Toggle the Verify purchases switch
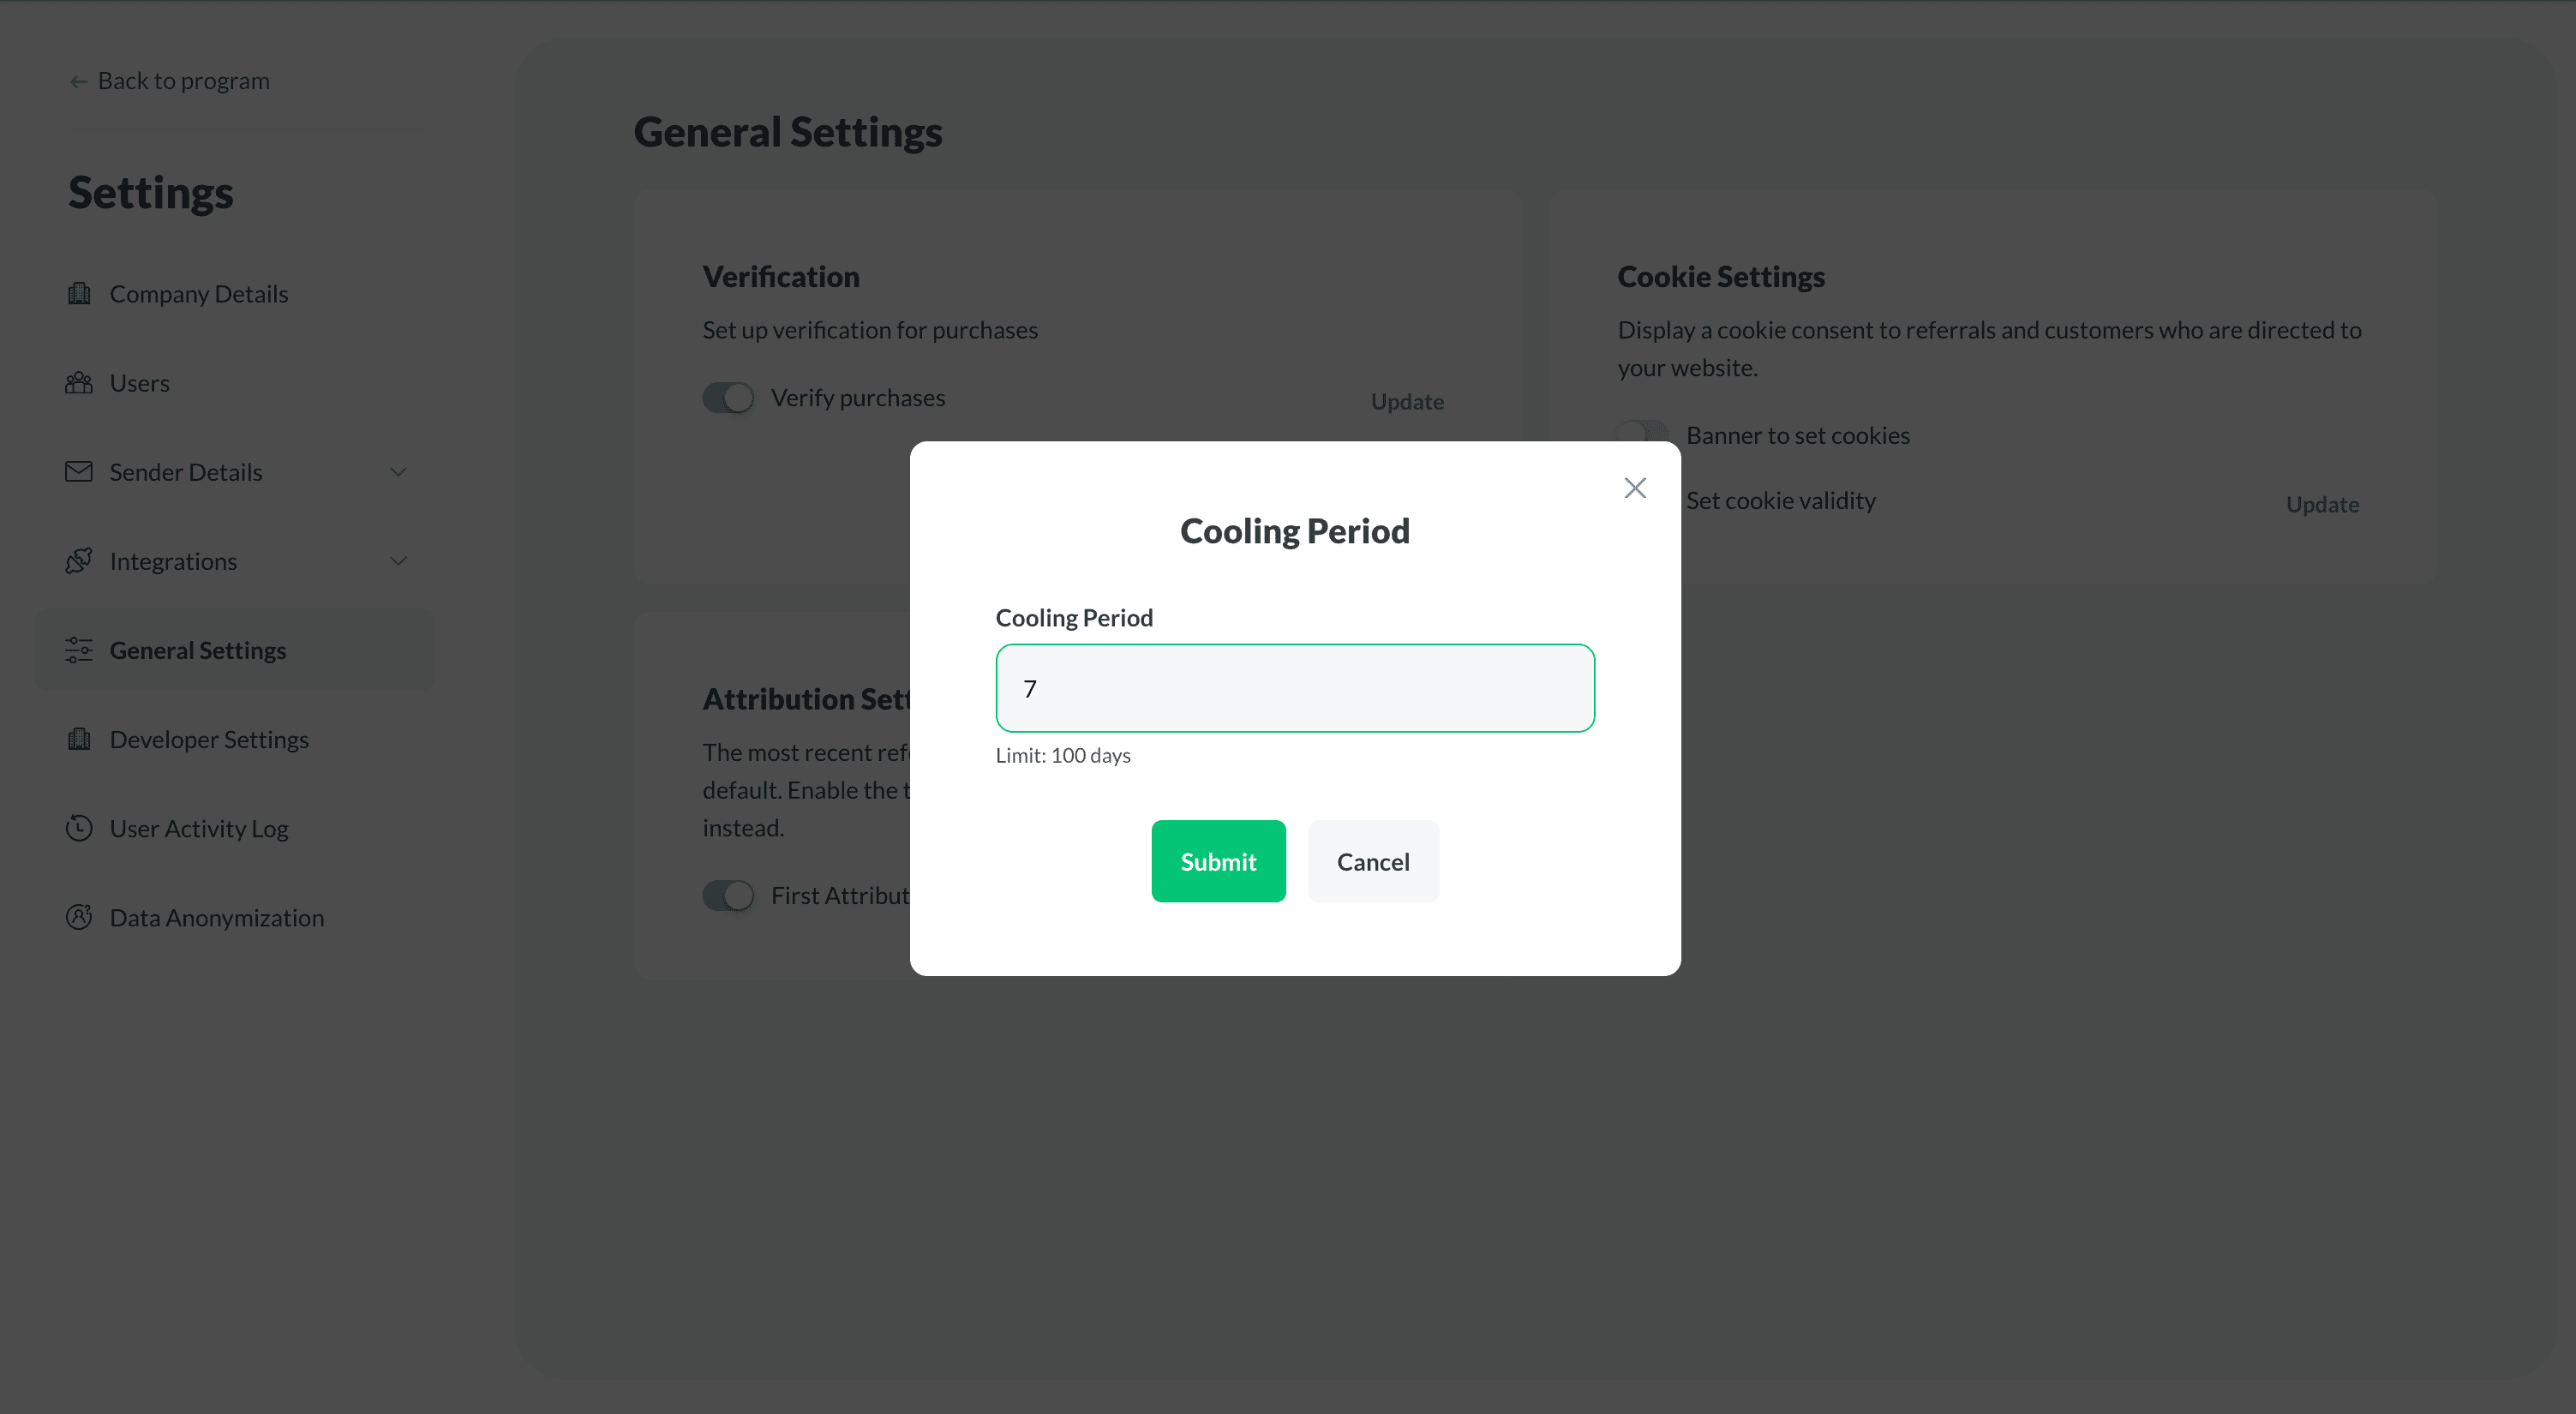The width and height of the screenshot is (2576, 1414). 728,398
